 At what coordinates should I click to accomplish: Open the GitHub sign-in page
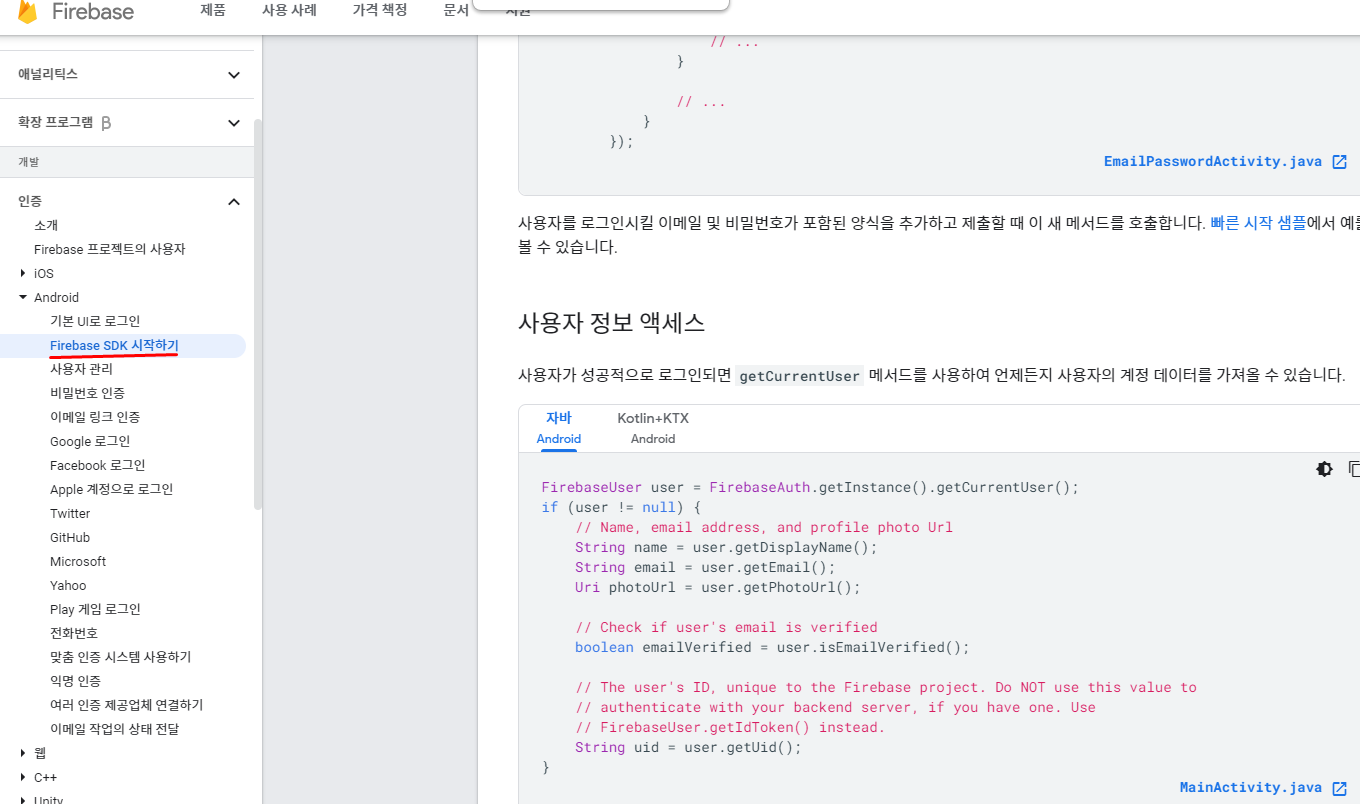tap(70, 538)
